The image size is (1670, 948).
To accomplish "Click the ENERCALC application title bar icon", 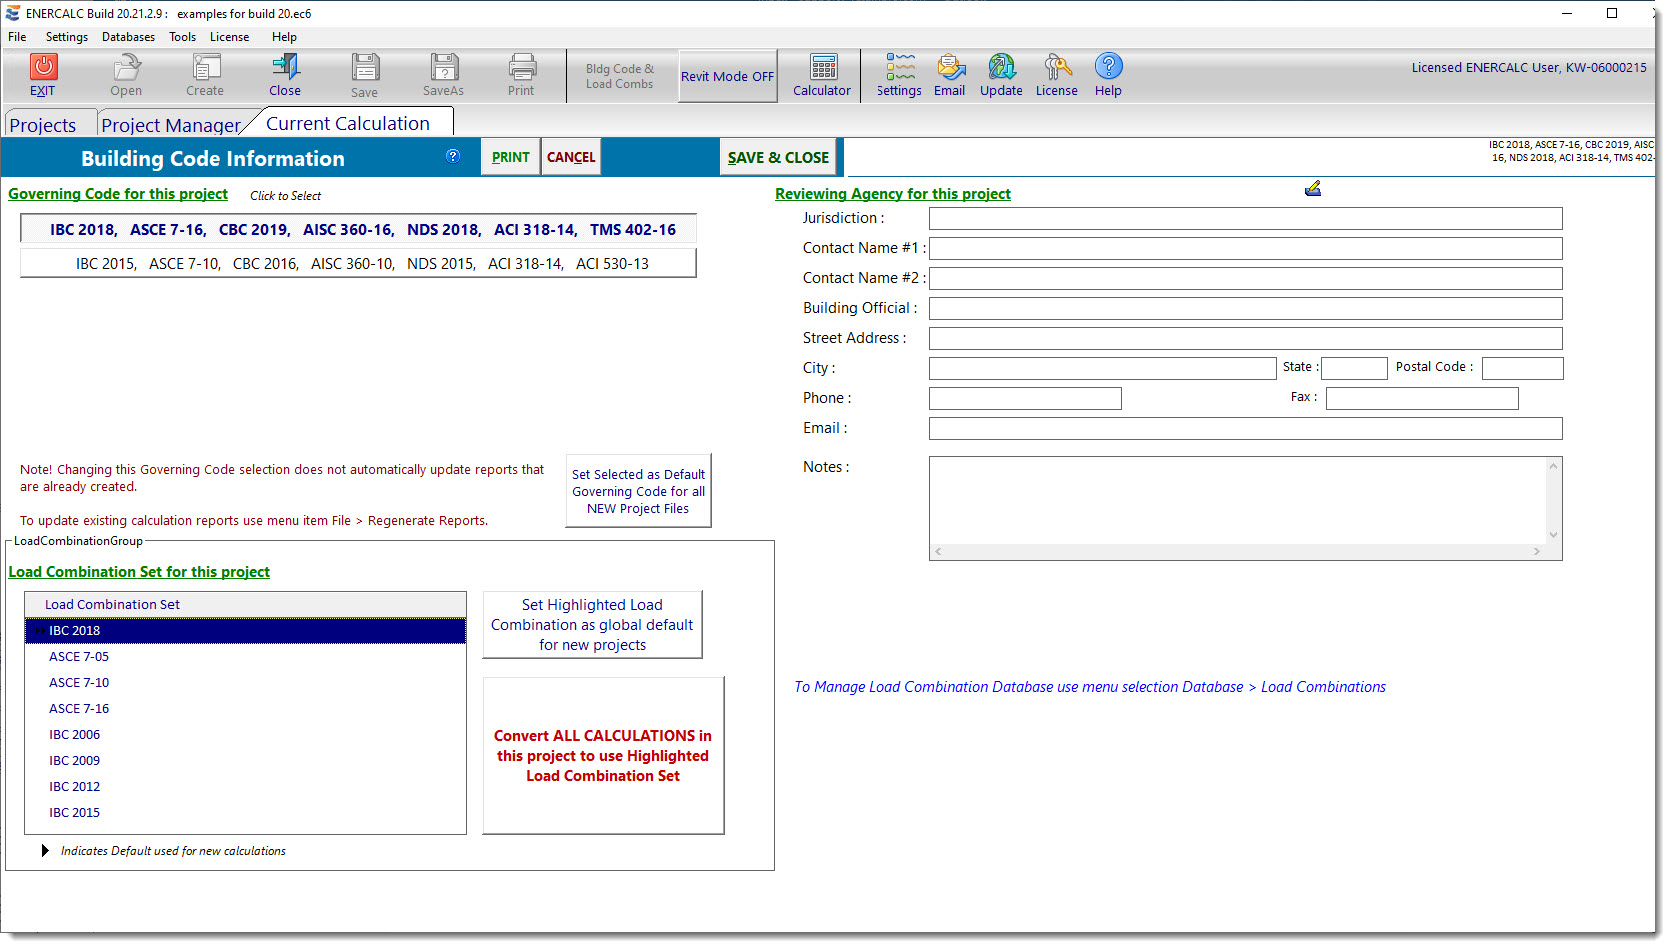I will (12, 13).
